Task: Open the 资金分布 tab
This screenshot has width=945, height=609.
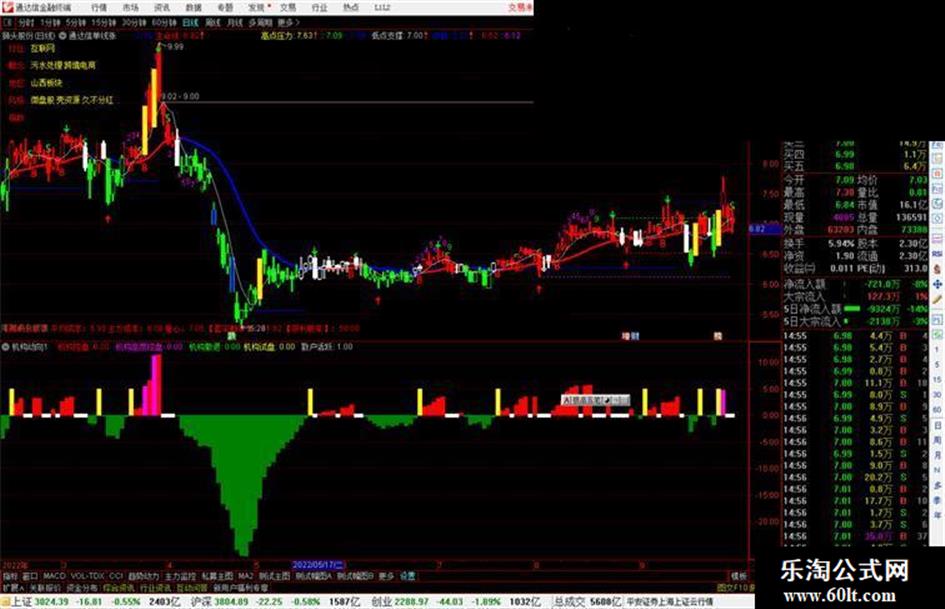Action: click(82, 587)
